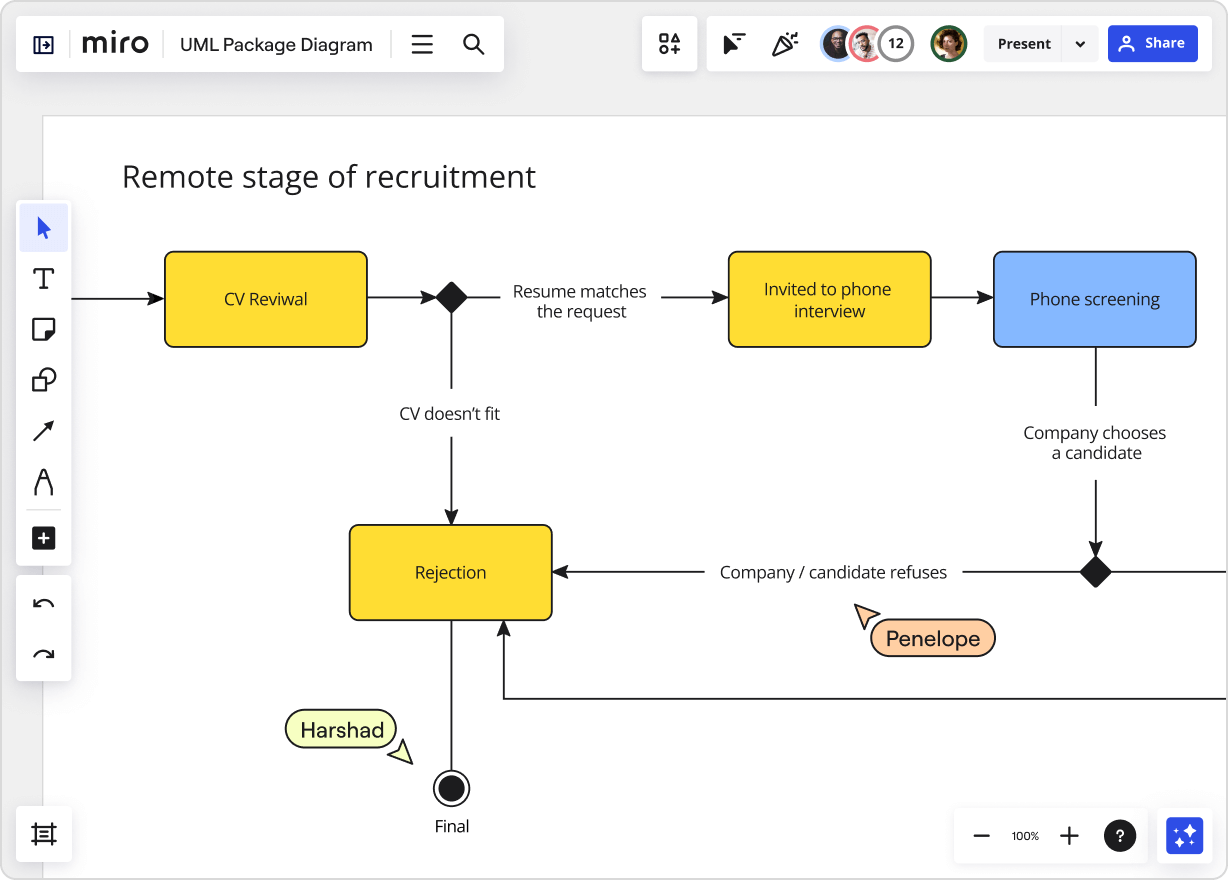Expand the Present dropdown arrow
This screenshot has width=1228, height=880.
pos(1080,44)
